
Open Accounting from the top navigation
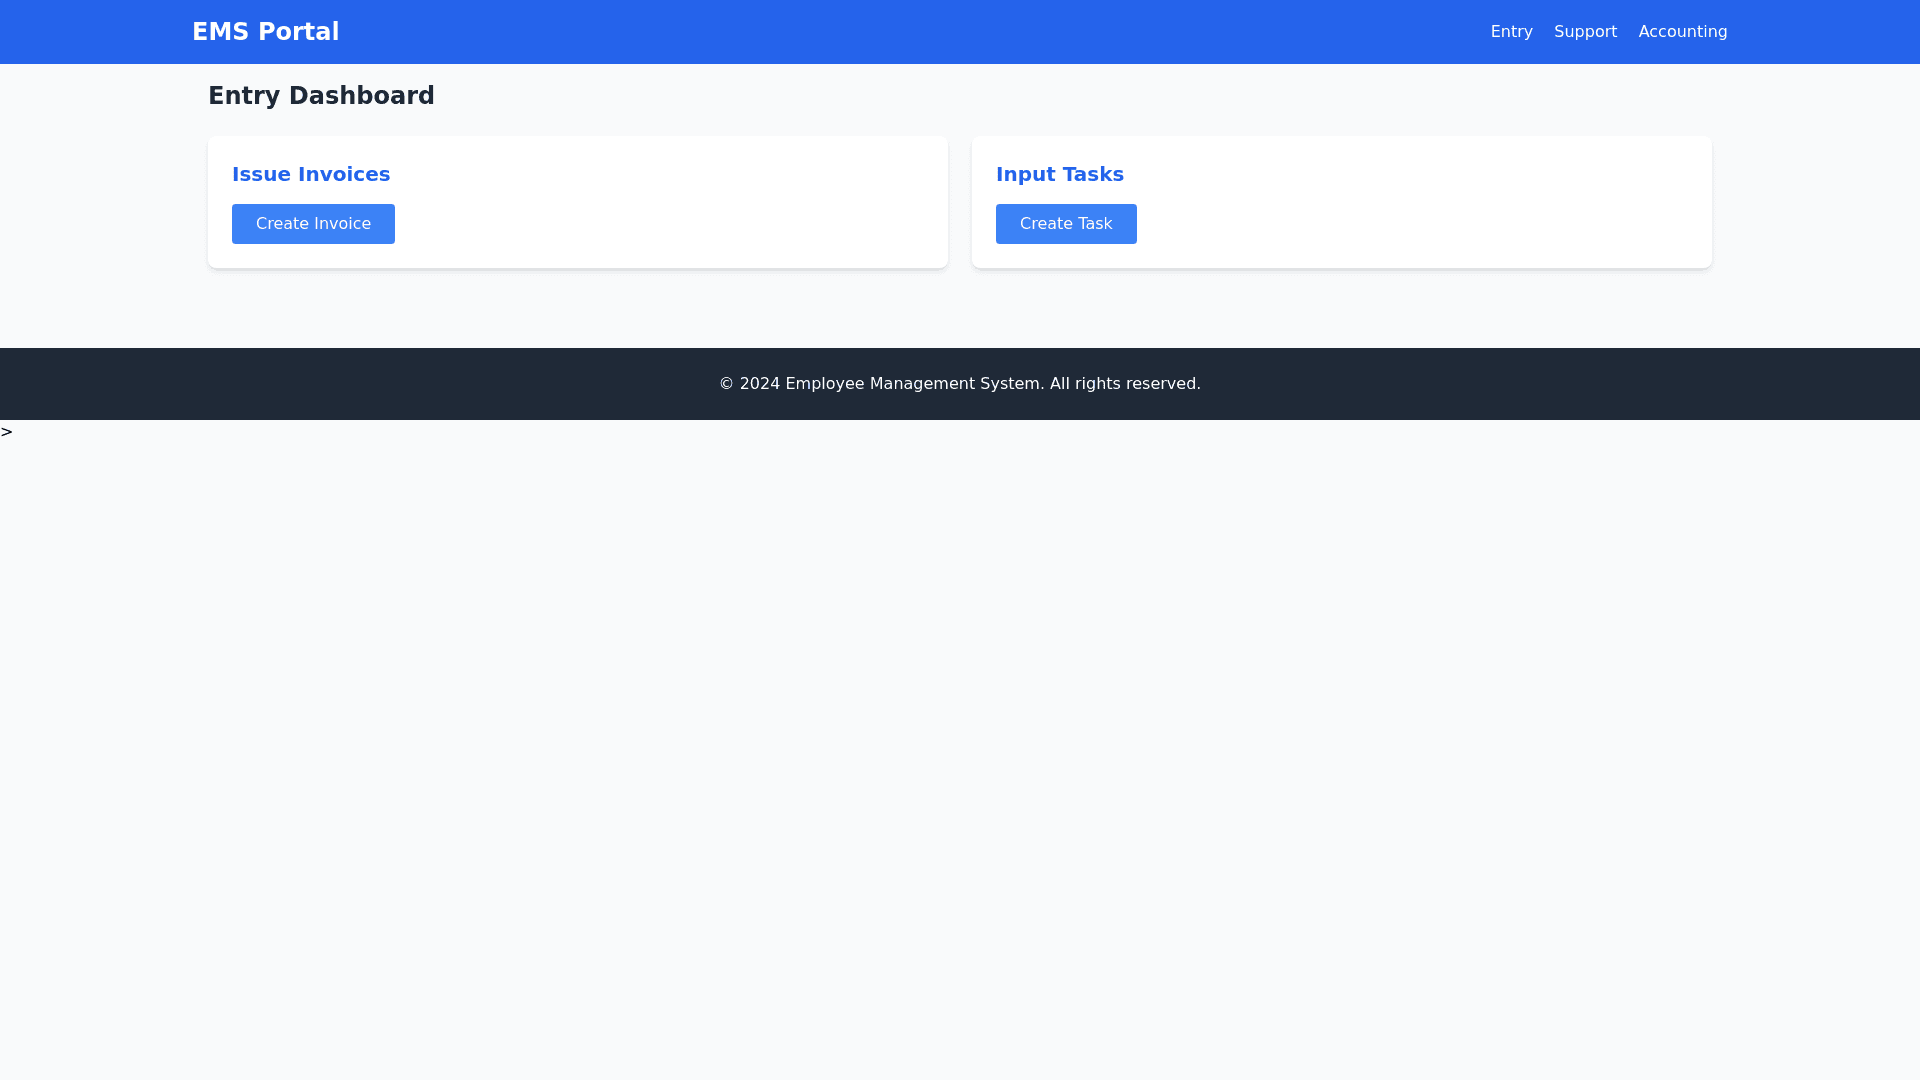click(x=1682, y=31)
